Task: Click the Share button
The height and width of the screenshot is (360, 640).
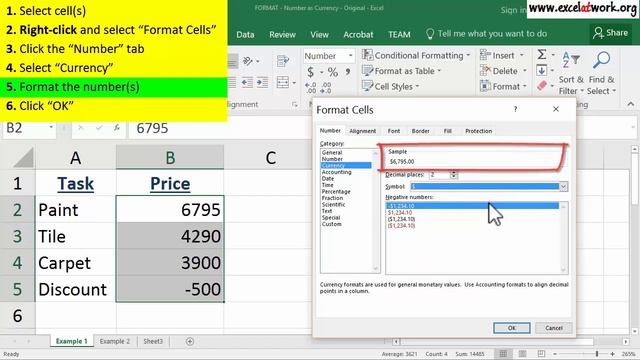Action: coord(611,33)
